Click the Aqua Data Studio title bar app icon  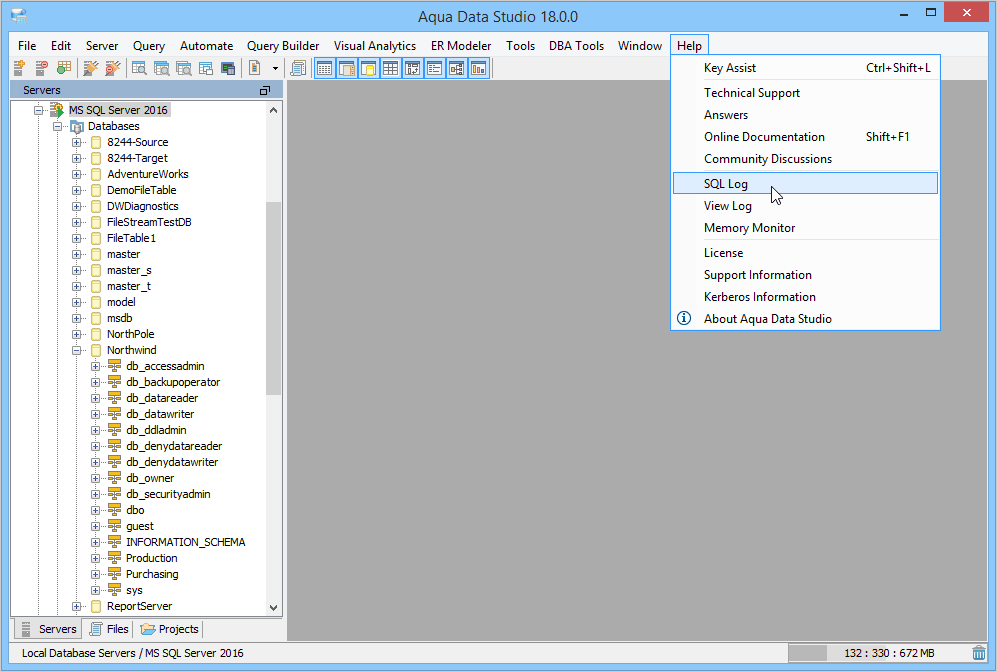tap(19, 16)
